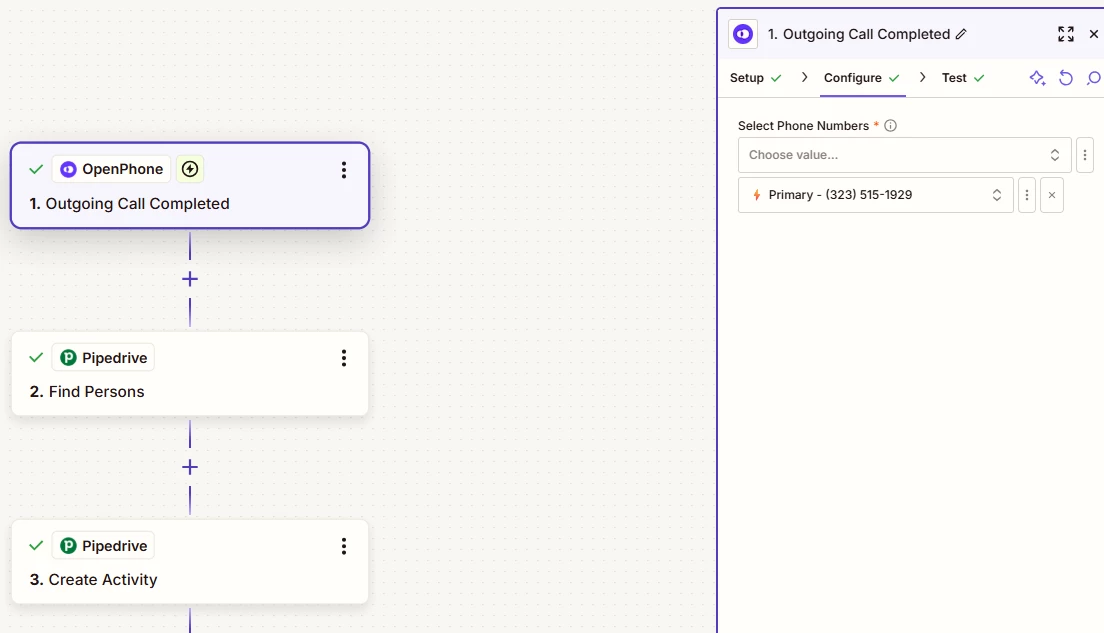Add a step after Outgoing Call Completed
Image resolution: width=1104 pixels, height=633 pixels.
190,279
